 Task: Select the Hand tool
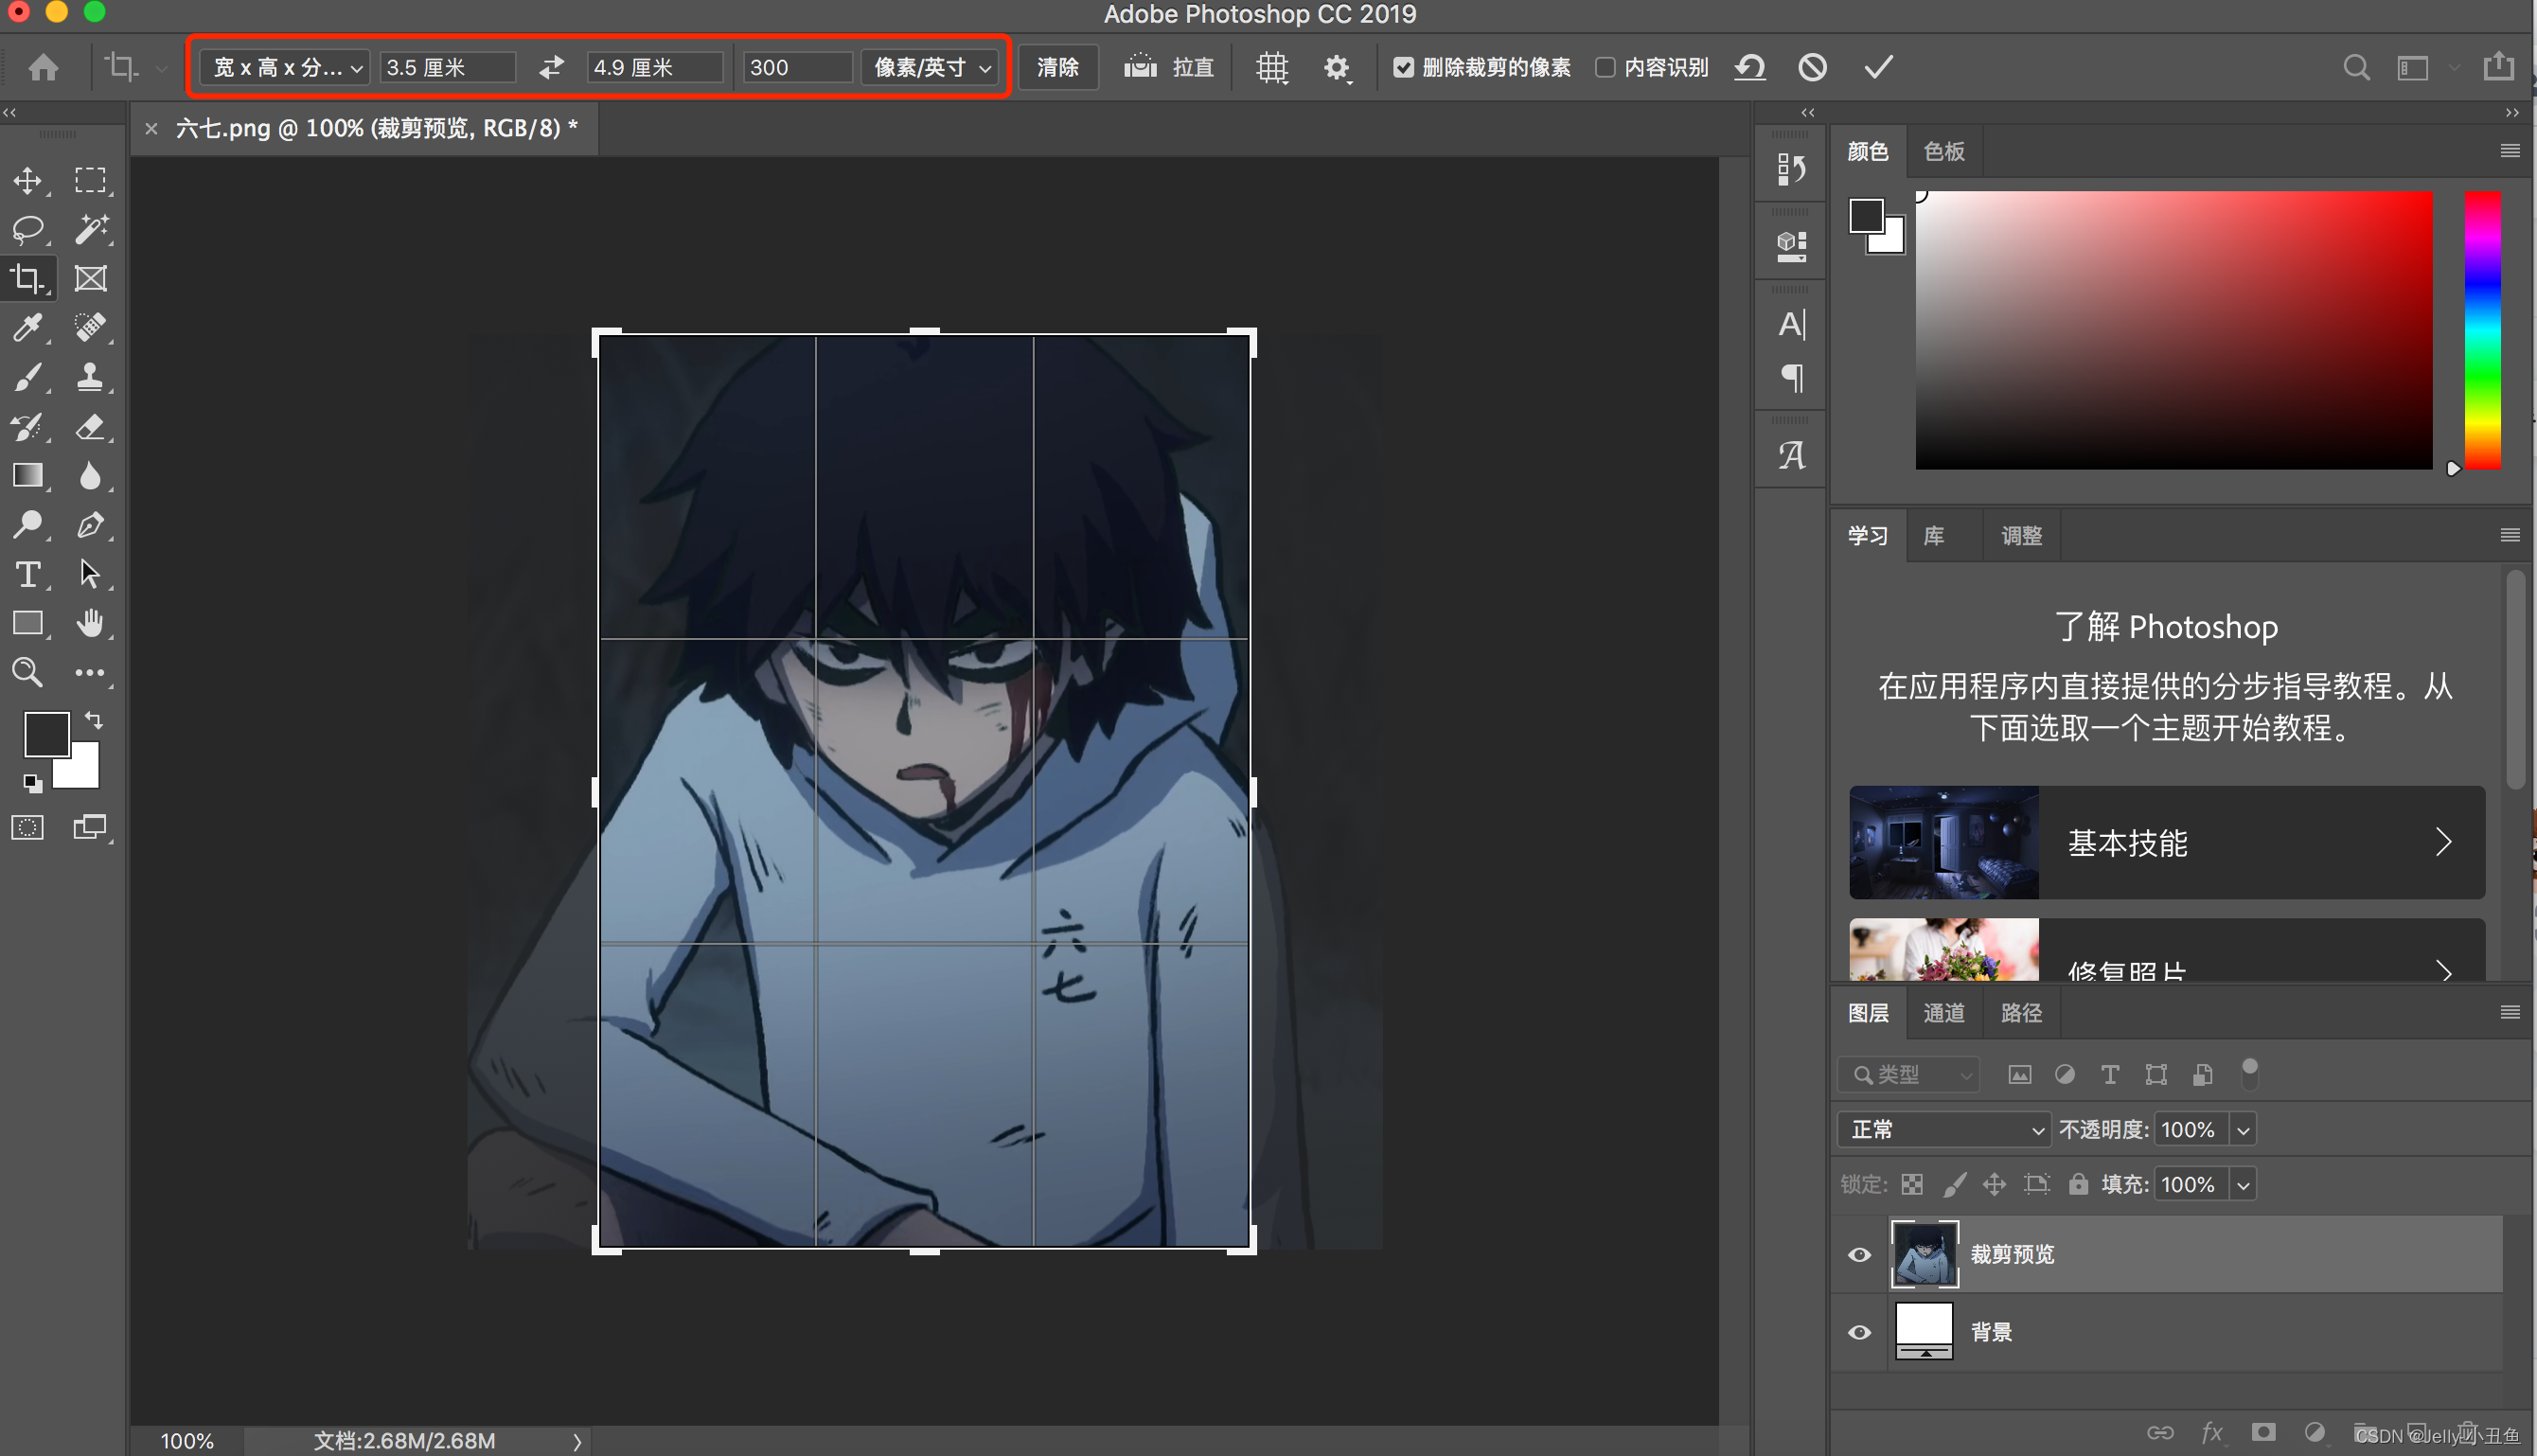[x=90, y=623]
